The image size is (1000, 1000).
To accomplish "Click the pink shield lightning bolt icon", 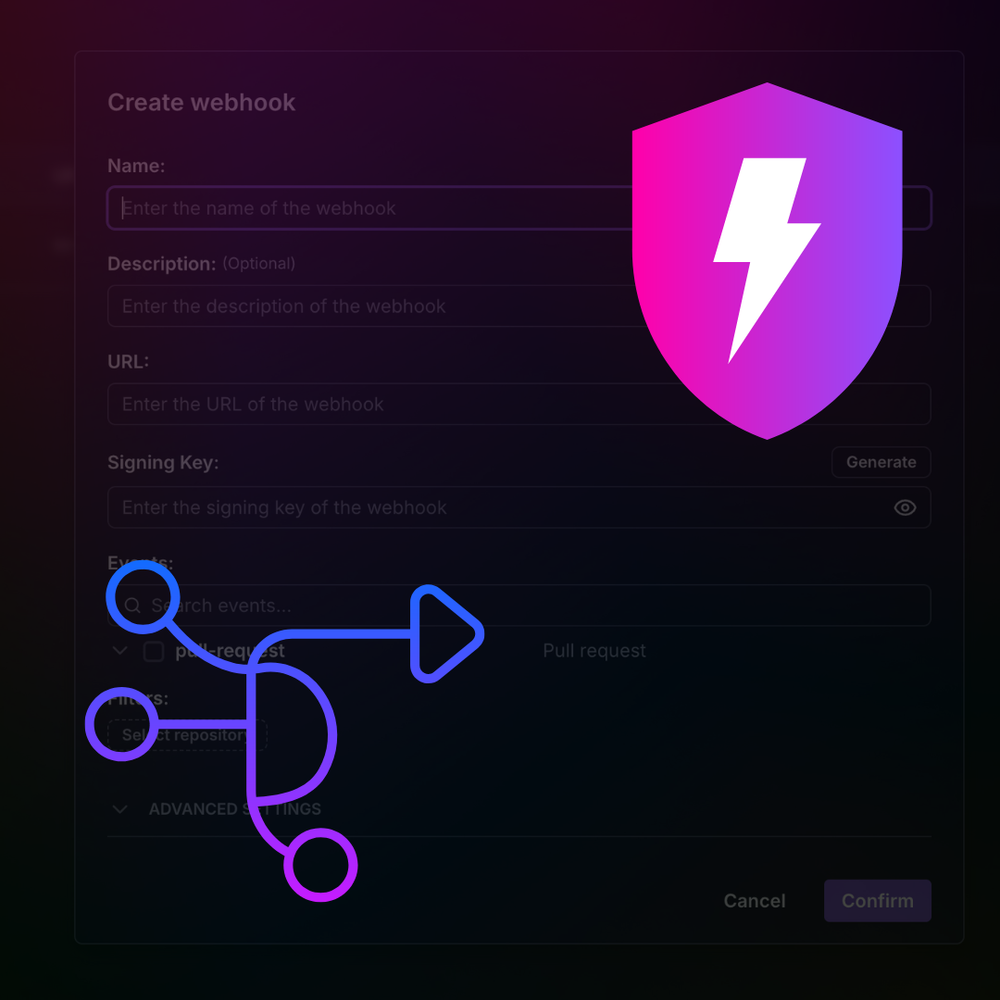I will click(767, 261).
